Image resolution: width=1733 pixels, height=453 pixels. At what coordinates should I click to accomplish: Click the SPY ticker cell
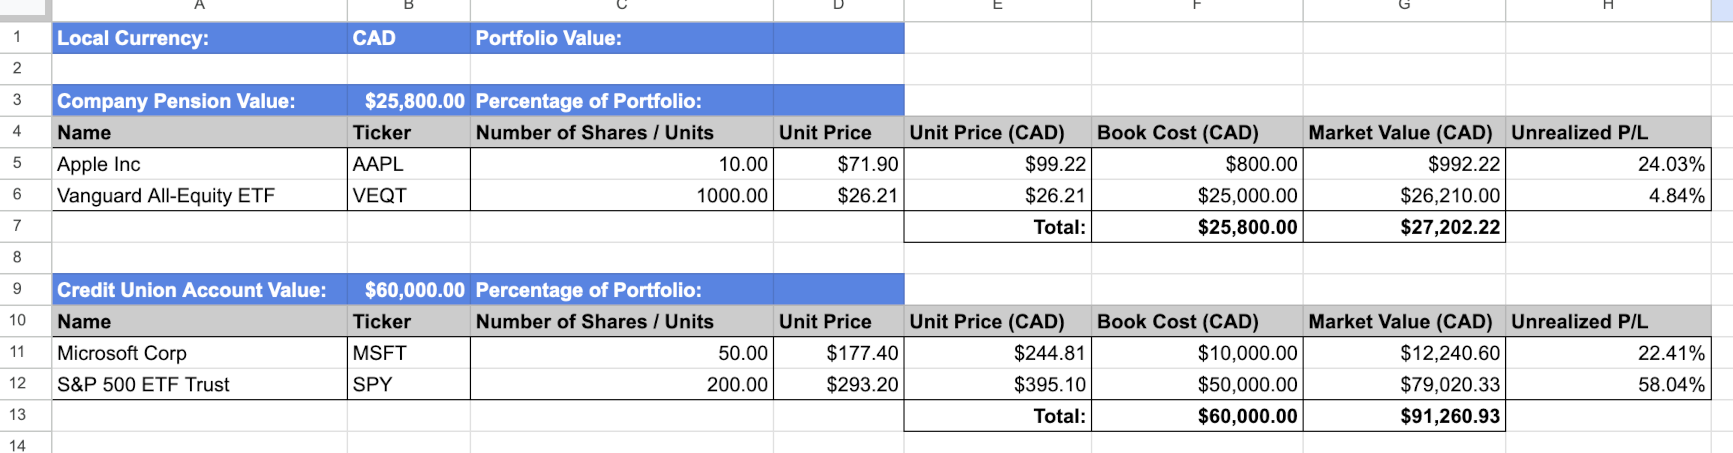click(408, 384)
